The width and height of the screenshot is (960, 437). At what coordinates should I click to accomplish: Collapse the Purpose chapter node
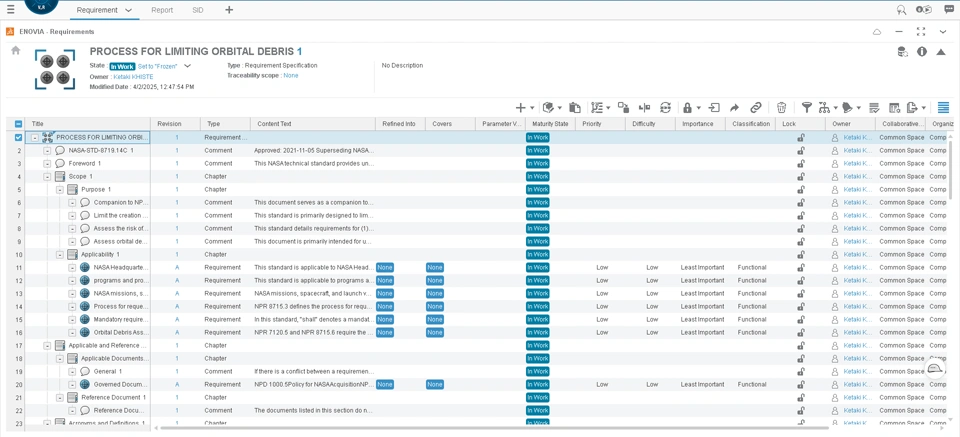59,190
